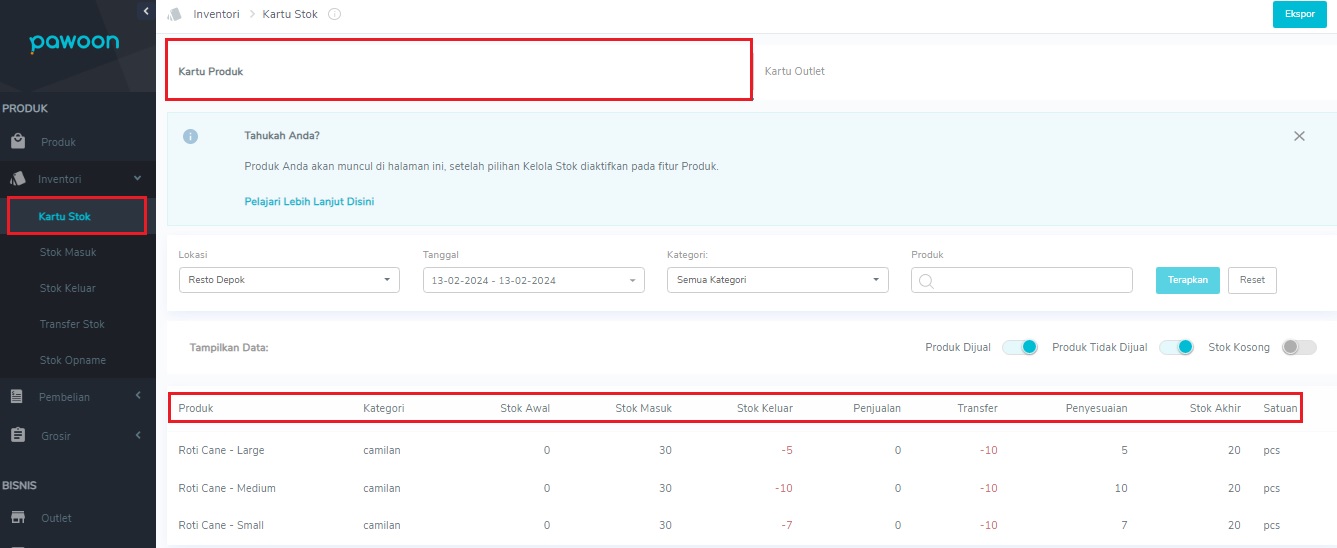Open the Tanggal date range picker

pos(534,280)
